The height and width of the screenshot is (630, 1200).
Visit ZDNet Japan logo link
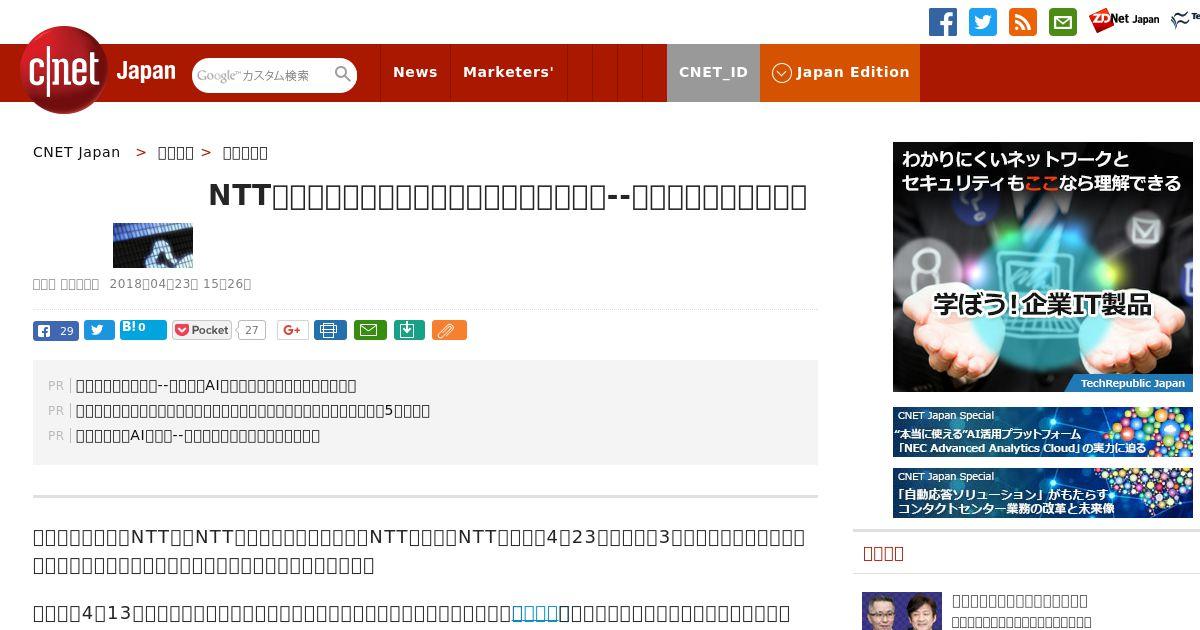[1124, 19]
